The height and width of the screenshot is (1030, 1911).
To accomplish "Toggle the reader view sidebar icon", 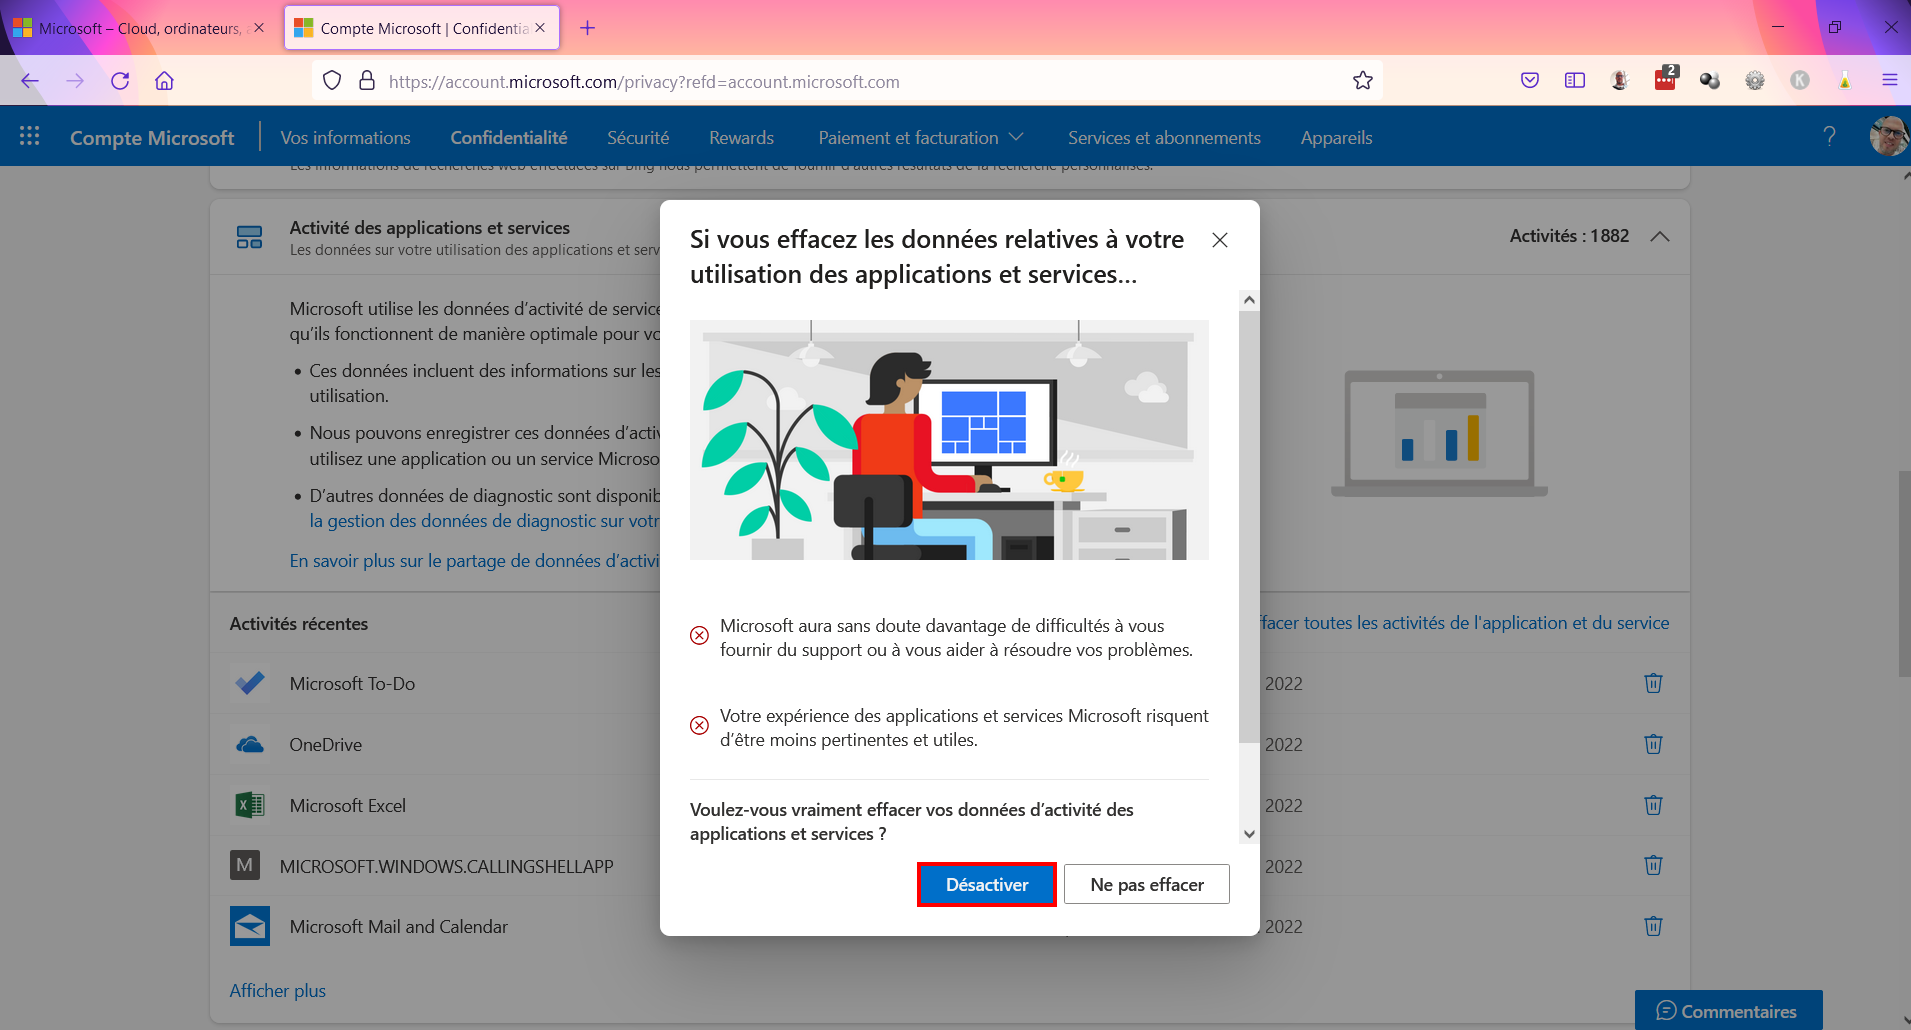I will [x=1575, y=81].
